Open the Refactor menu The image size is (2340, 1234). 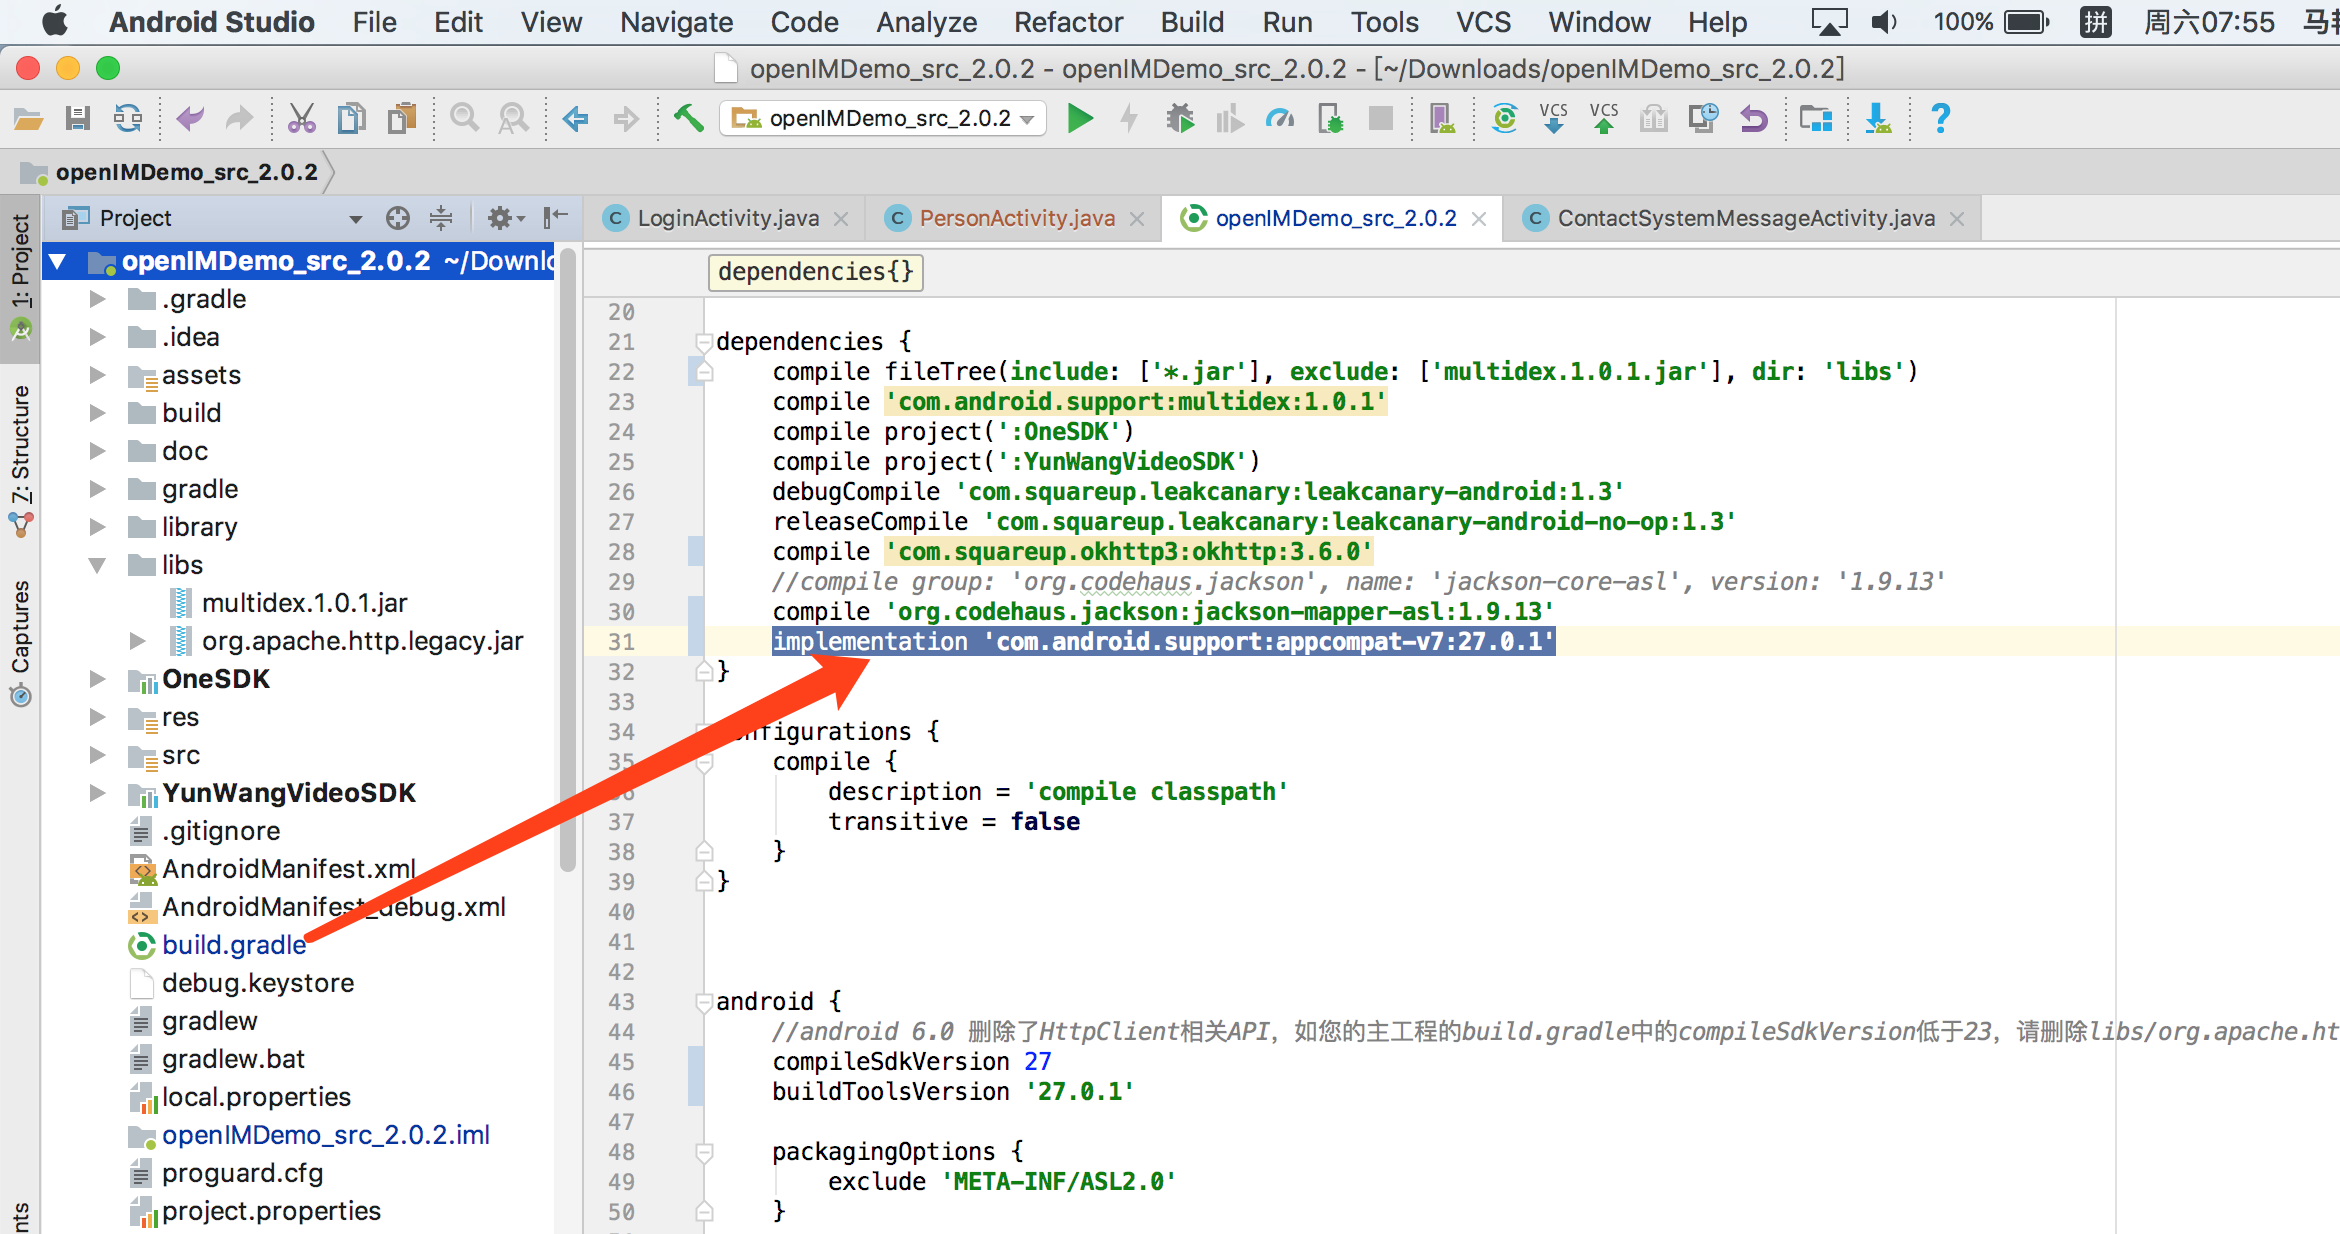coord(1068,22)
